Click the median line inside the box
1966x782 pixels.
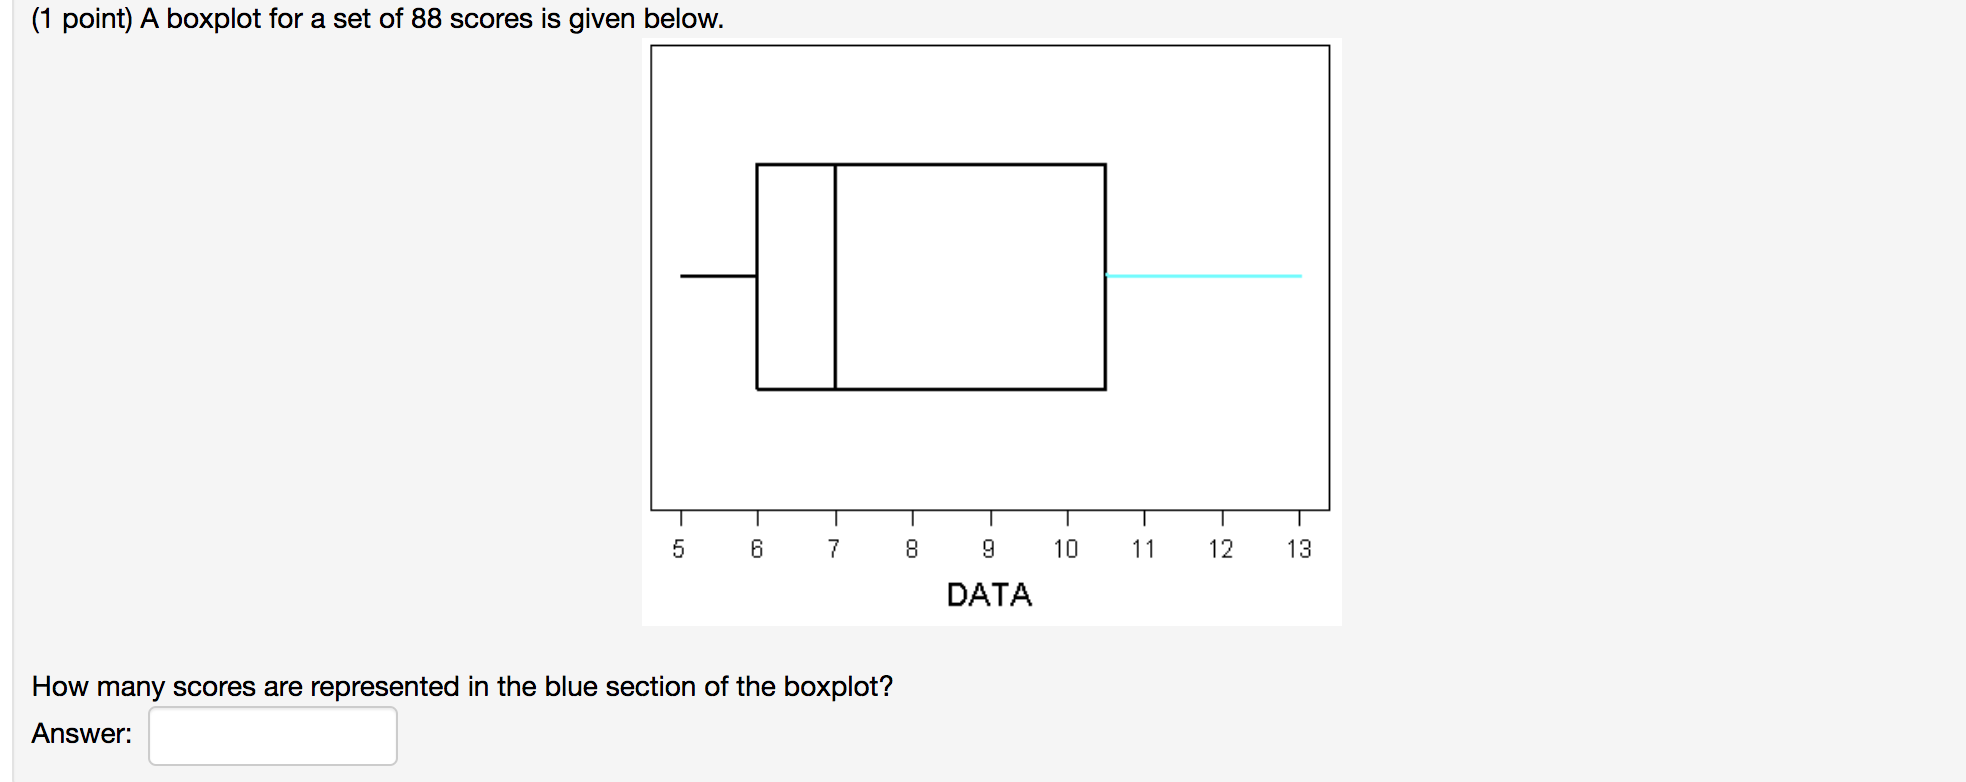pos(835,277)
